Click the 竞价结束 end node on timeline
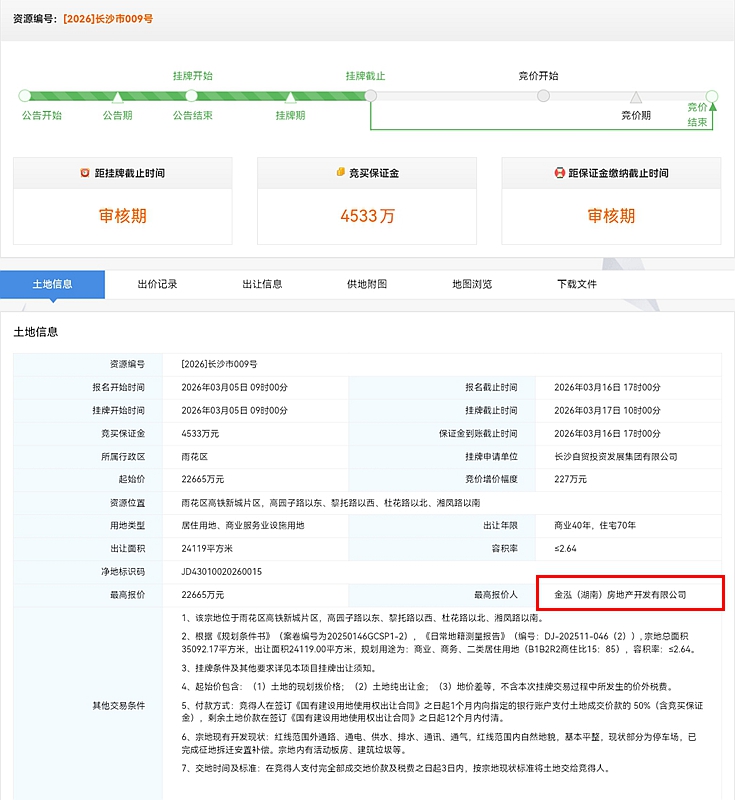The height and width of the screenshot is (800, 735). click(x=711, y=97)
